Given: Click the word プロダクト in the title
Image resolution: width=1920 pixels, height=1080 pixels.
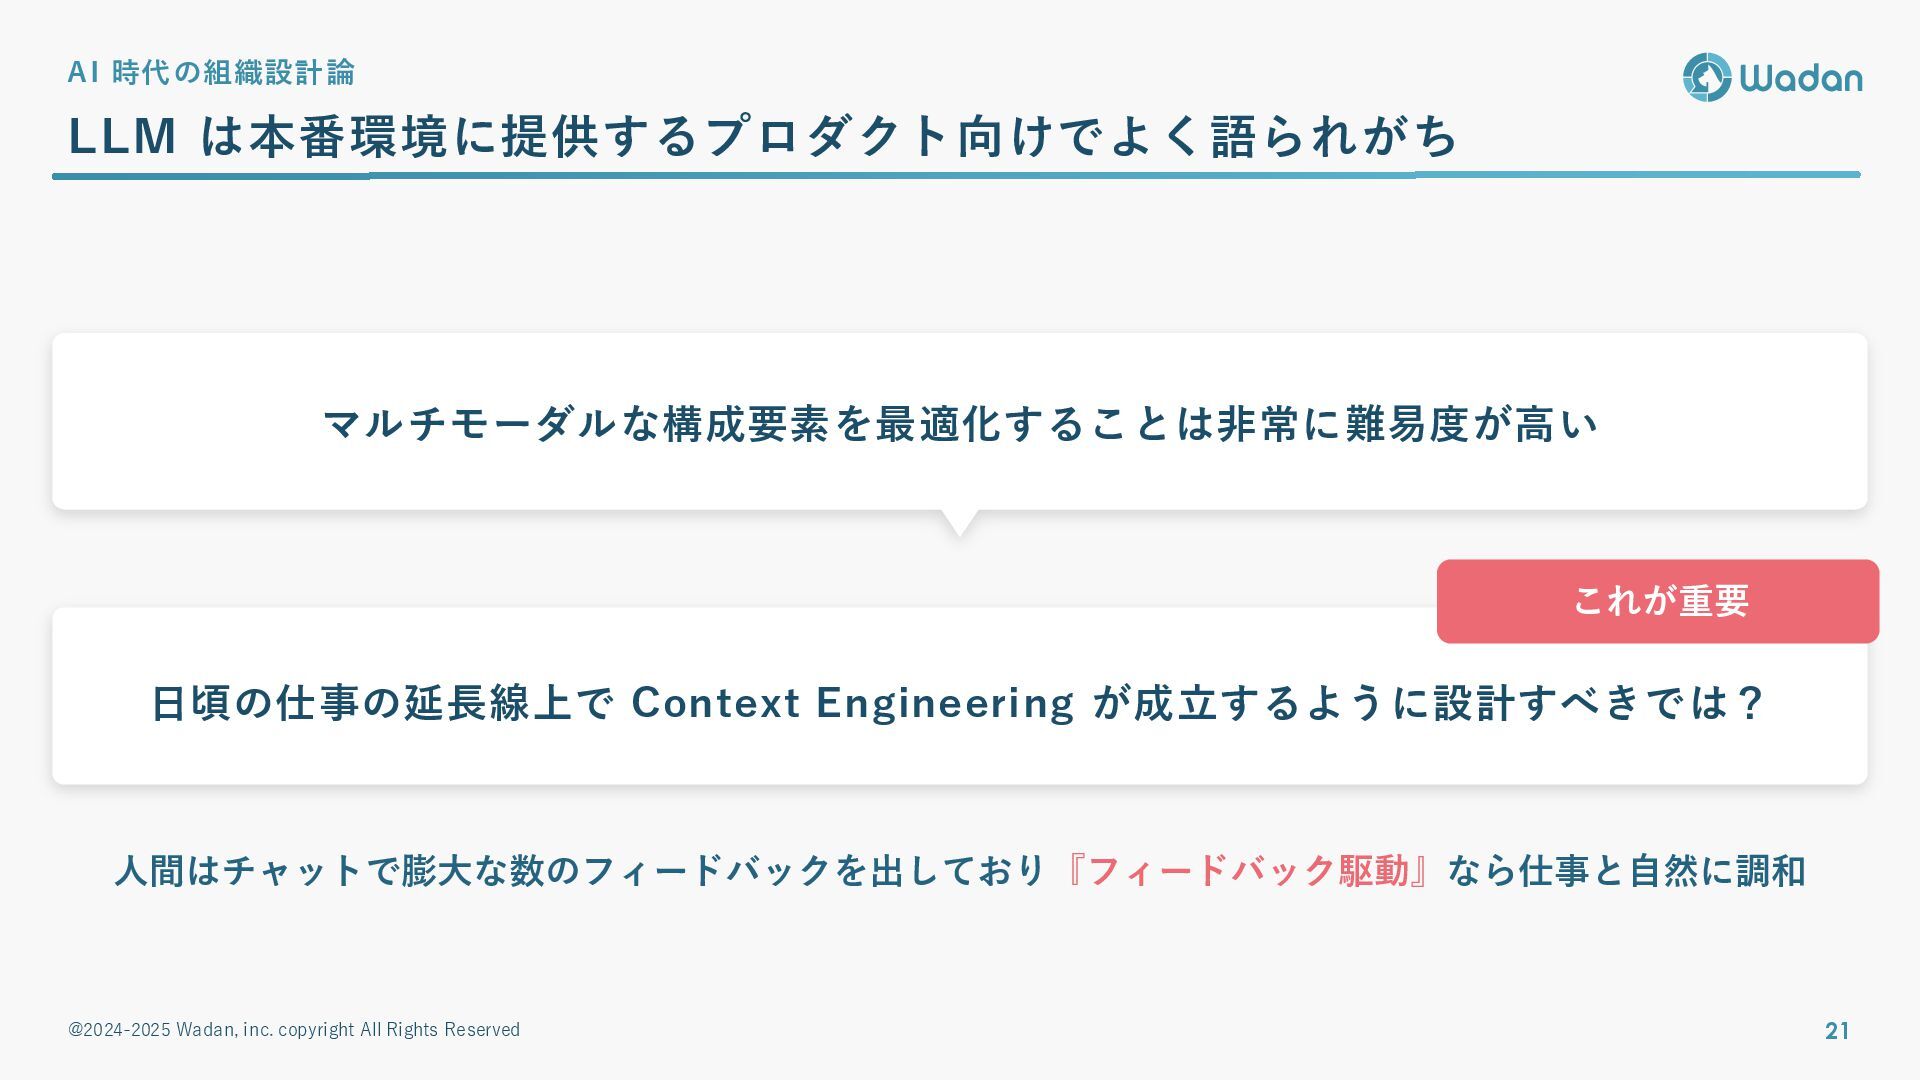Looking at the screenshot, I should [828, 136].
